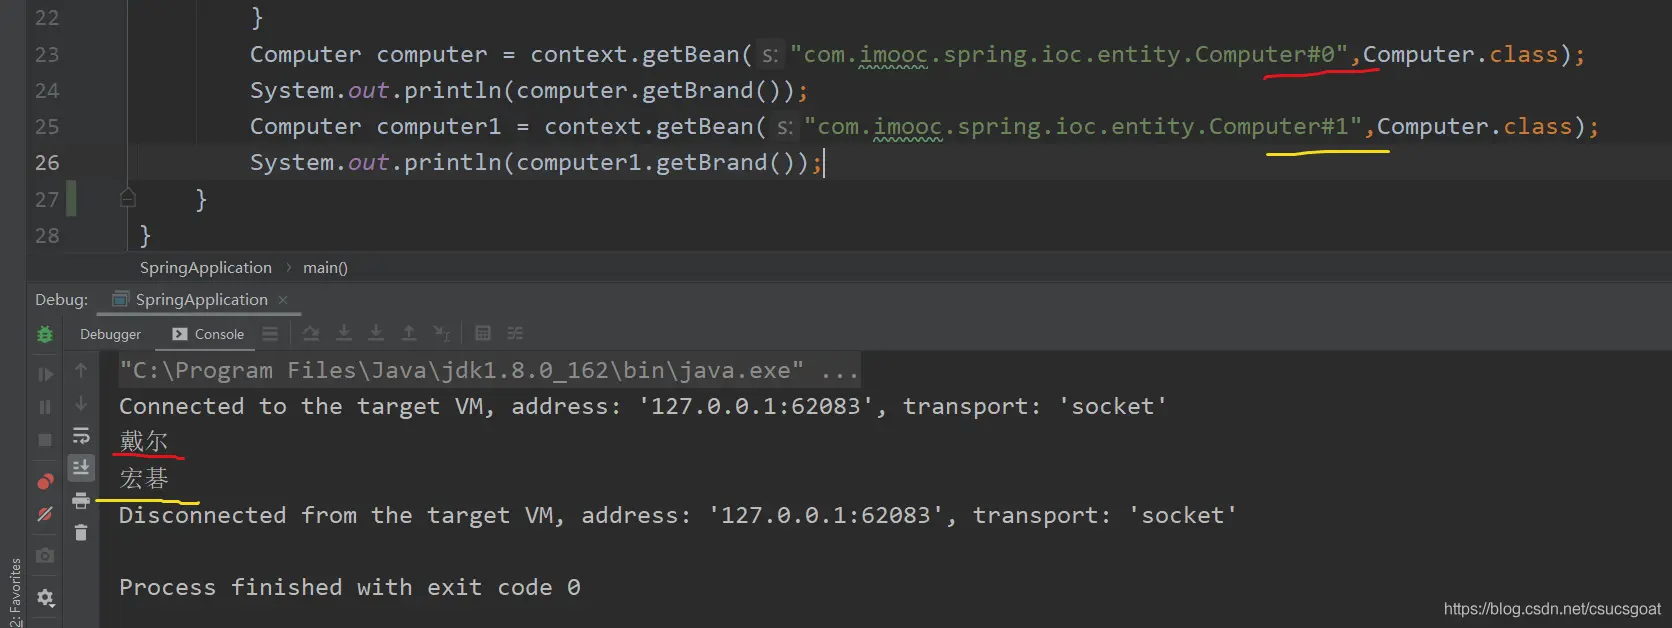The height and width of the screenshot is (628, 1672).
Task: Switch to the Debugger tab
Action: coord(110,334)
